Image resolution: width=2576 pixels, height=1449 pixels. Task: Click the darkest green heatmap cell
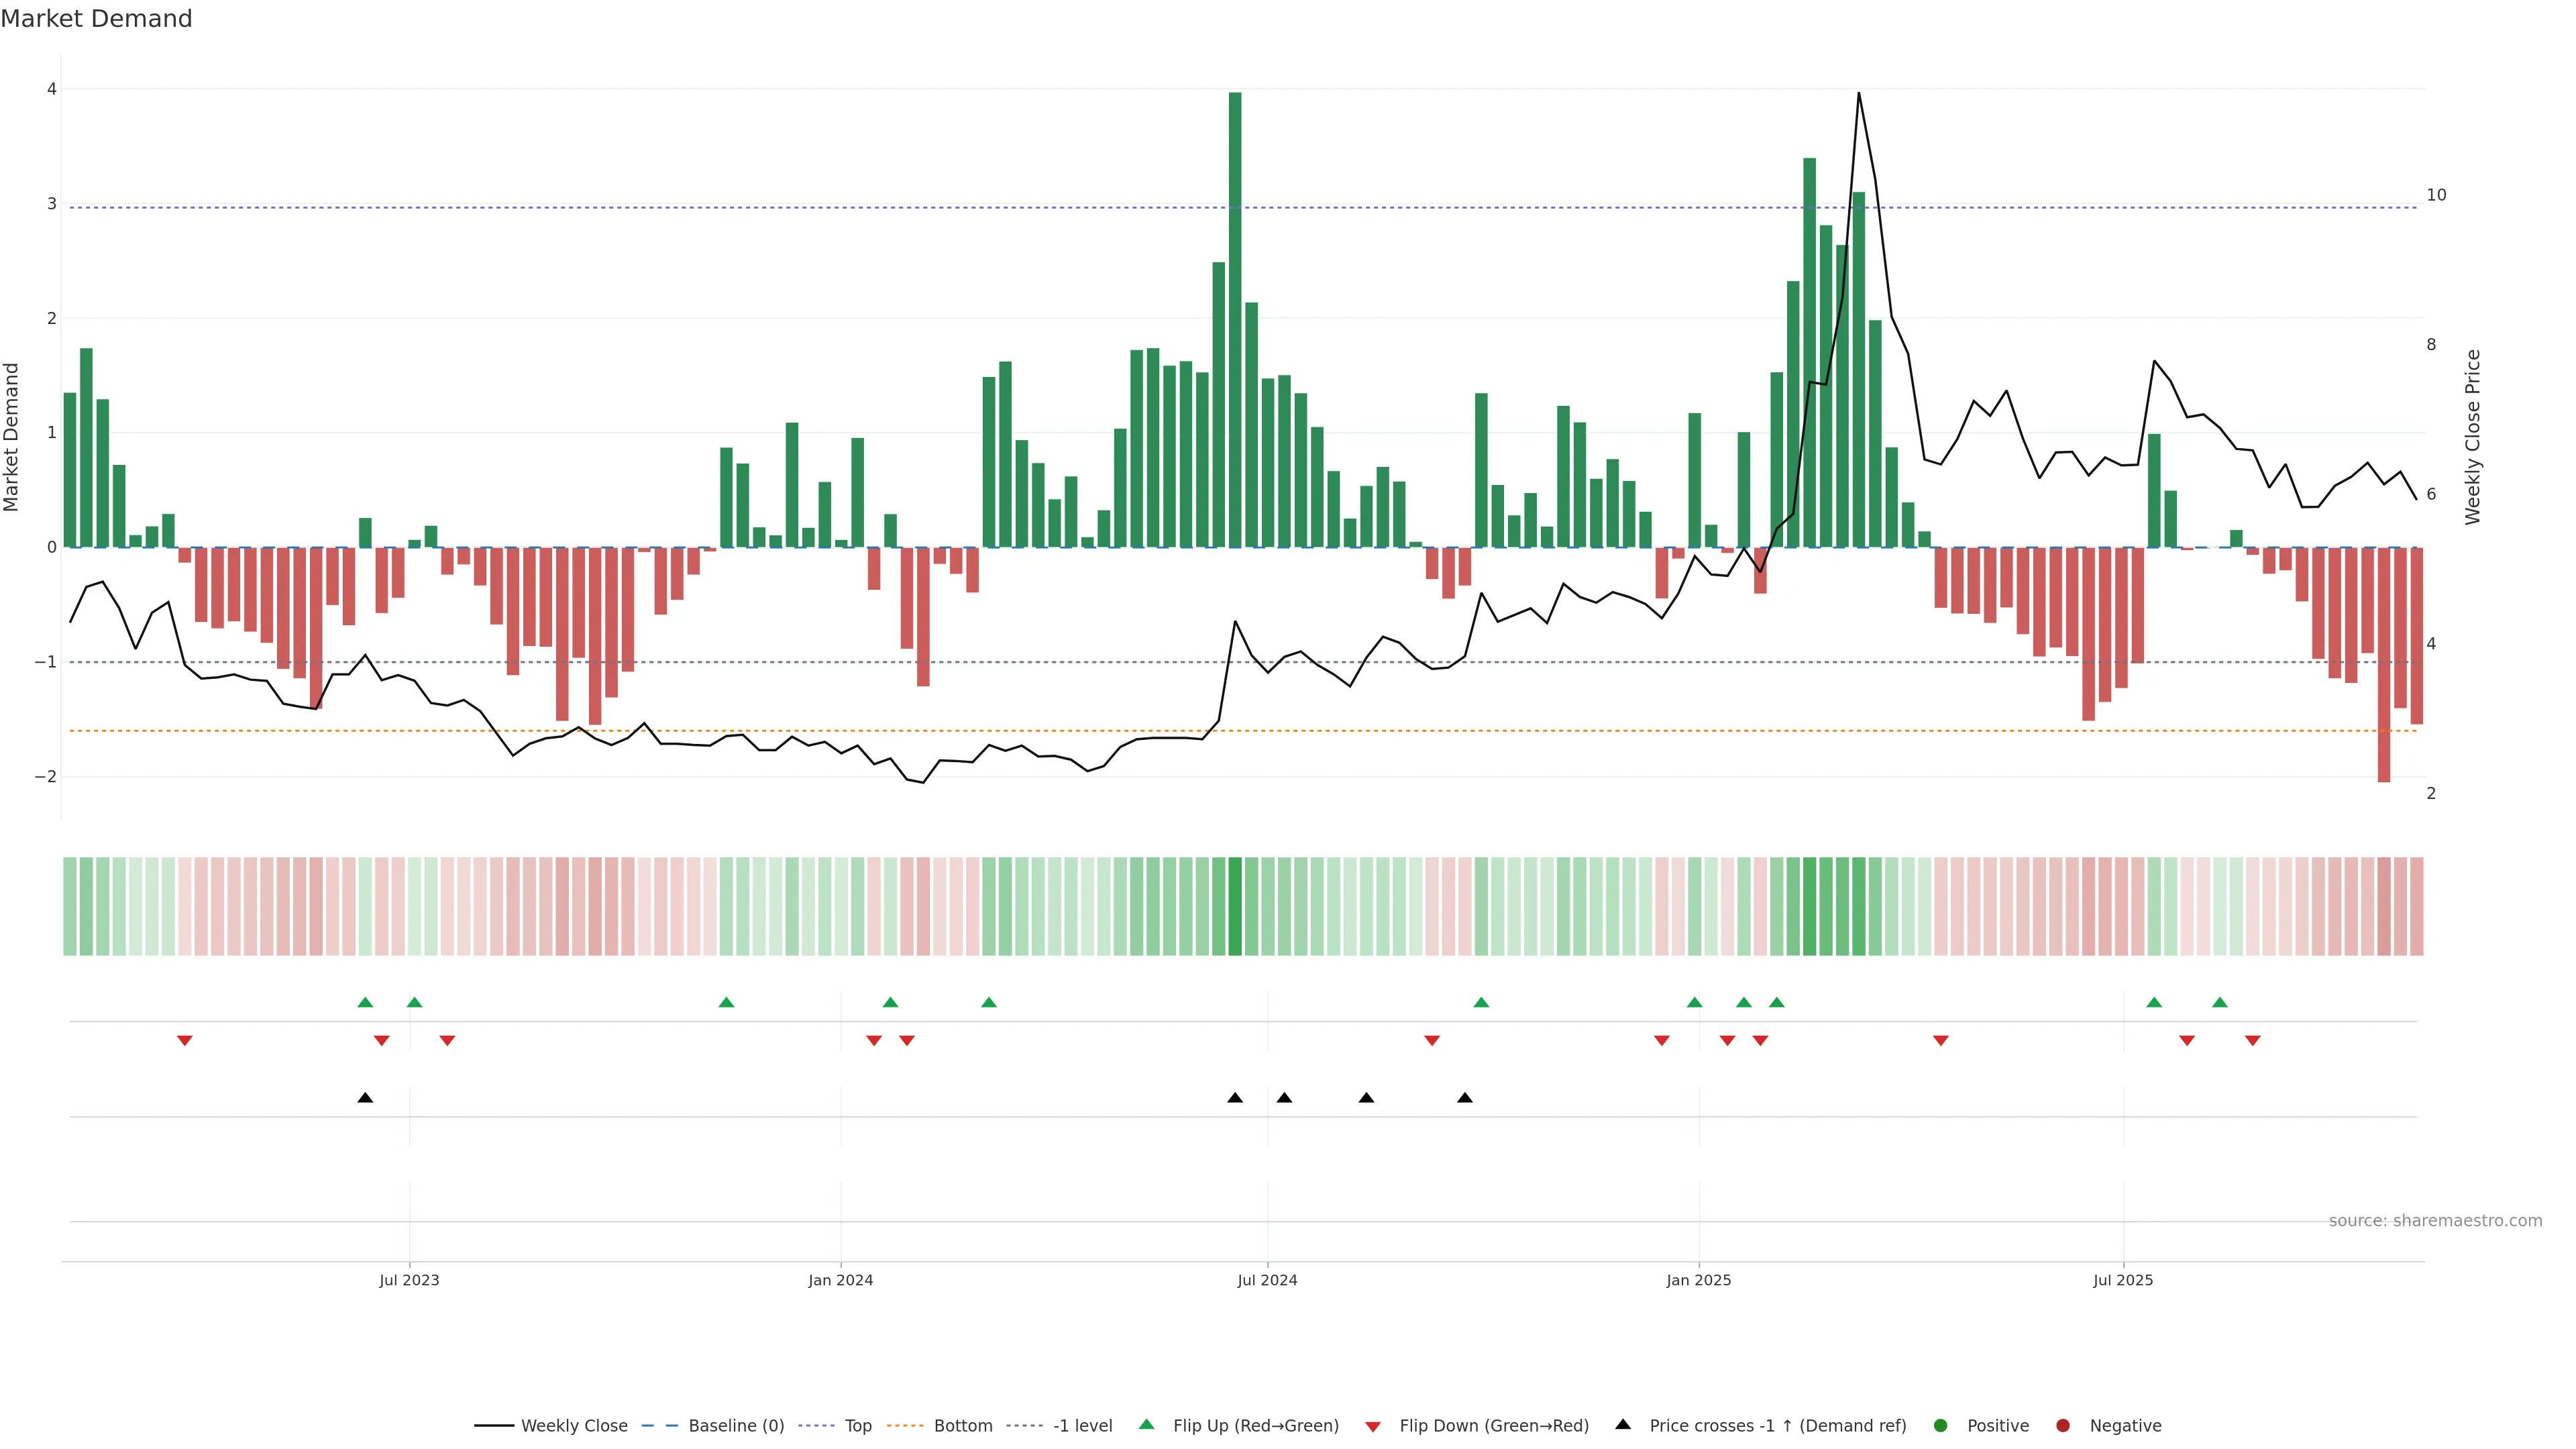(x=1235, y=906)
